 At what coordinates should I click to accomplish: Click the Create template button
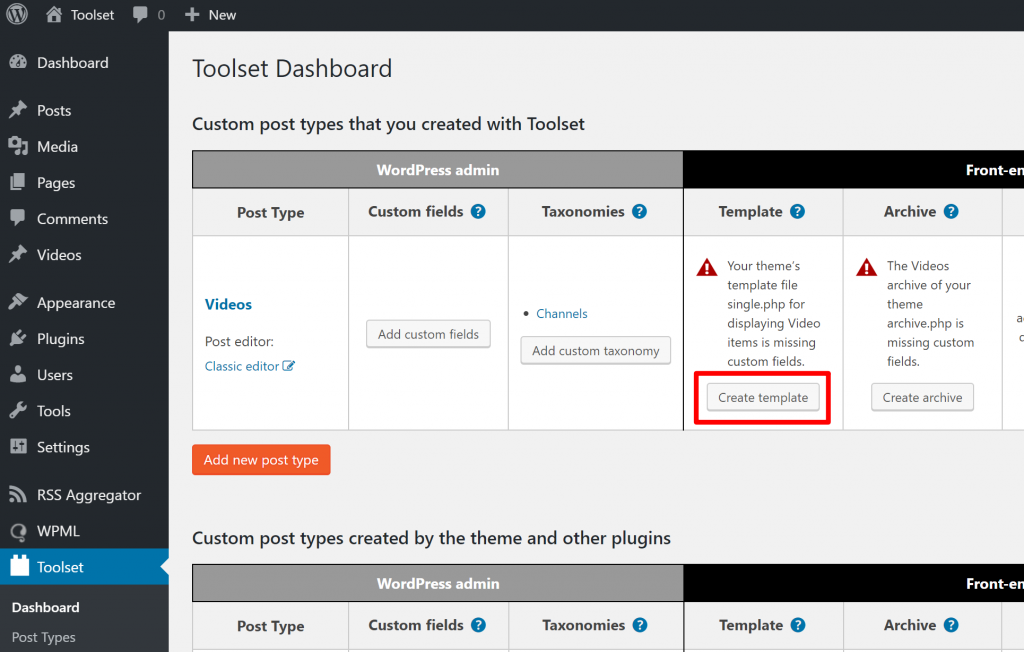tap(763, 397)
